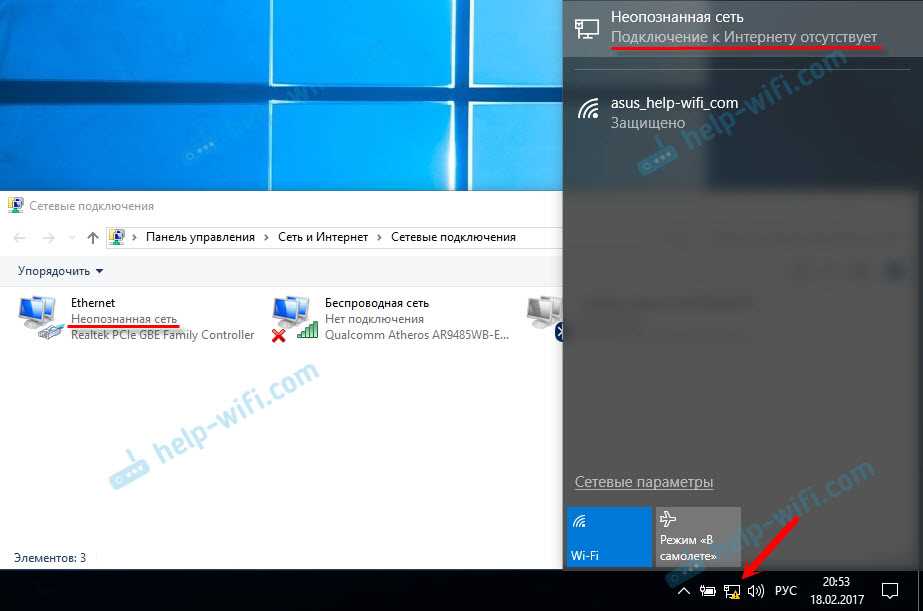This screenshot has height=611, width=923.
Task: Select the Неопознанная сеть wired connection entry
Action: click(742, 28)
